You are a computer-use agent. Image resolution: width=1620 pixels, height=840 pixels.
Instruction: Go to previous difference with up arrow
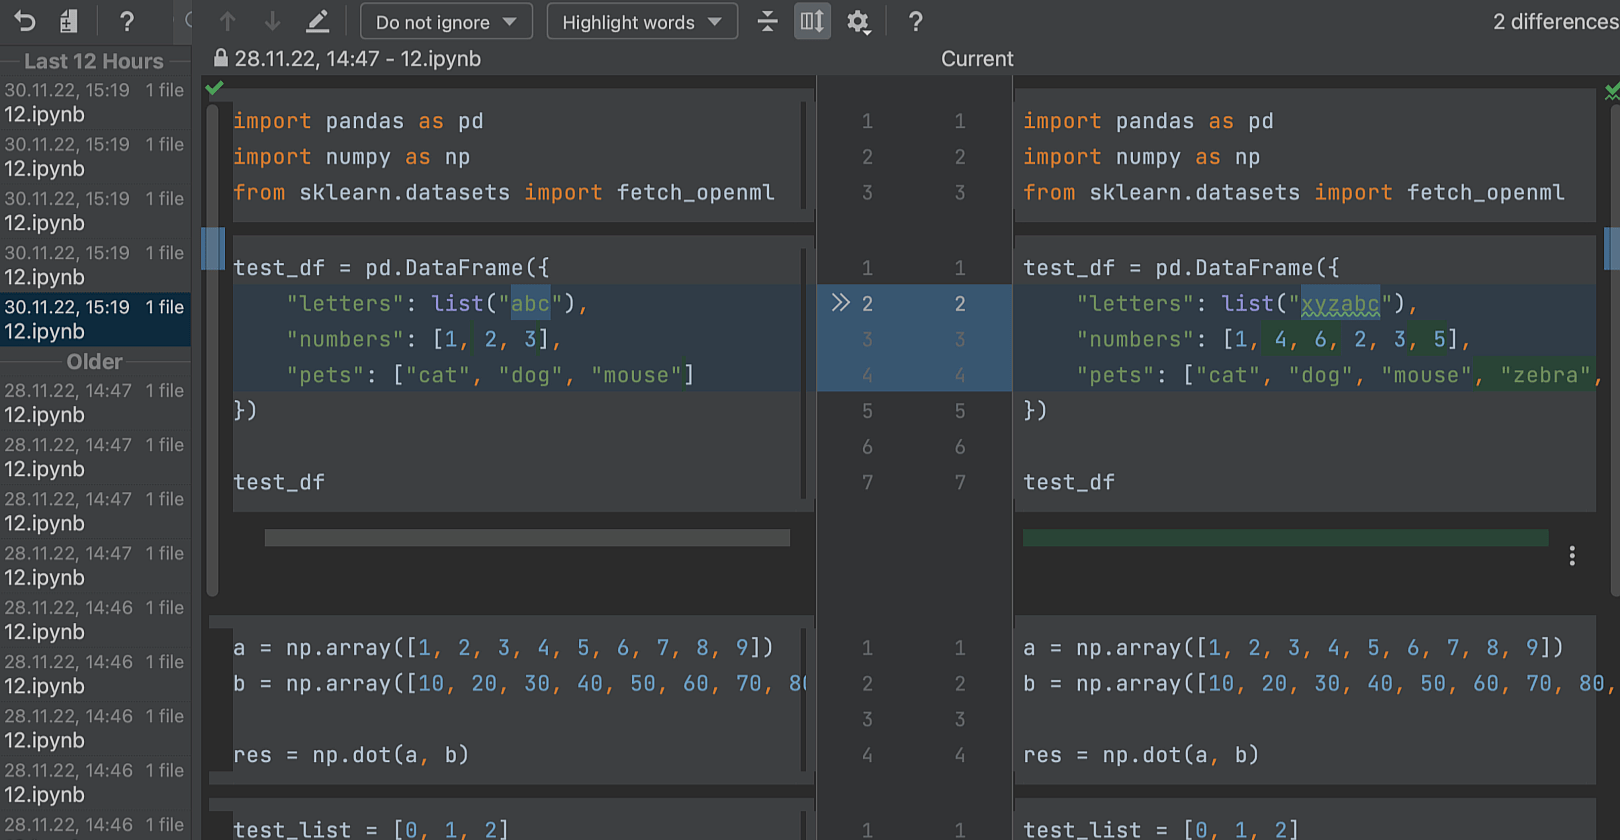[x=228, y=21]
